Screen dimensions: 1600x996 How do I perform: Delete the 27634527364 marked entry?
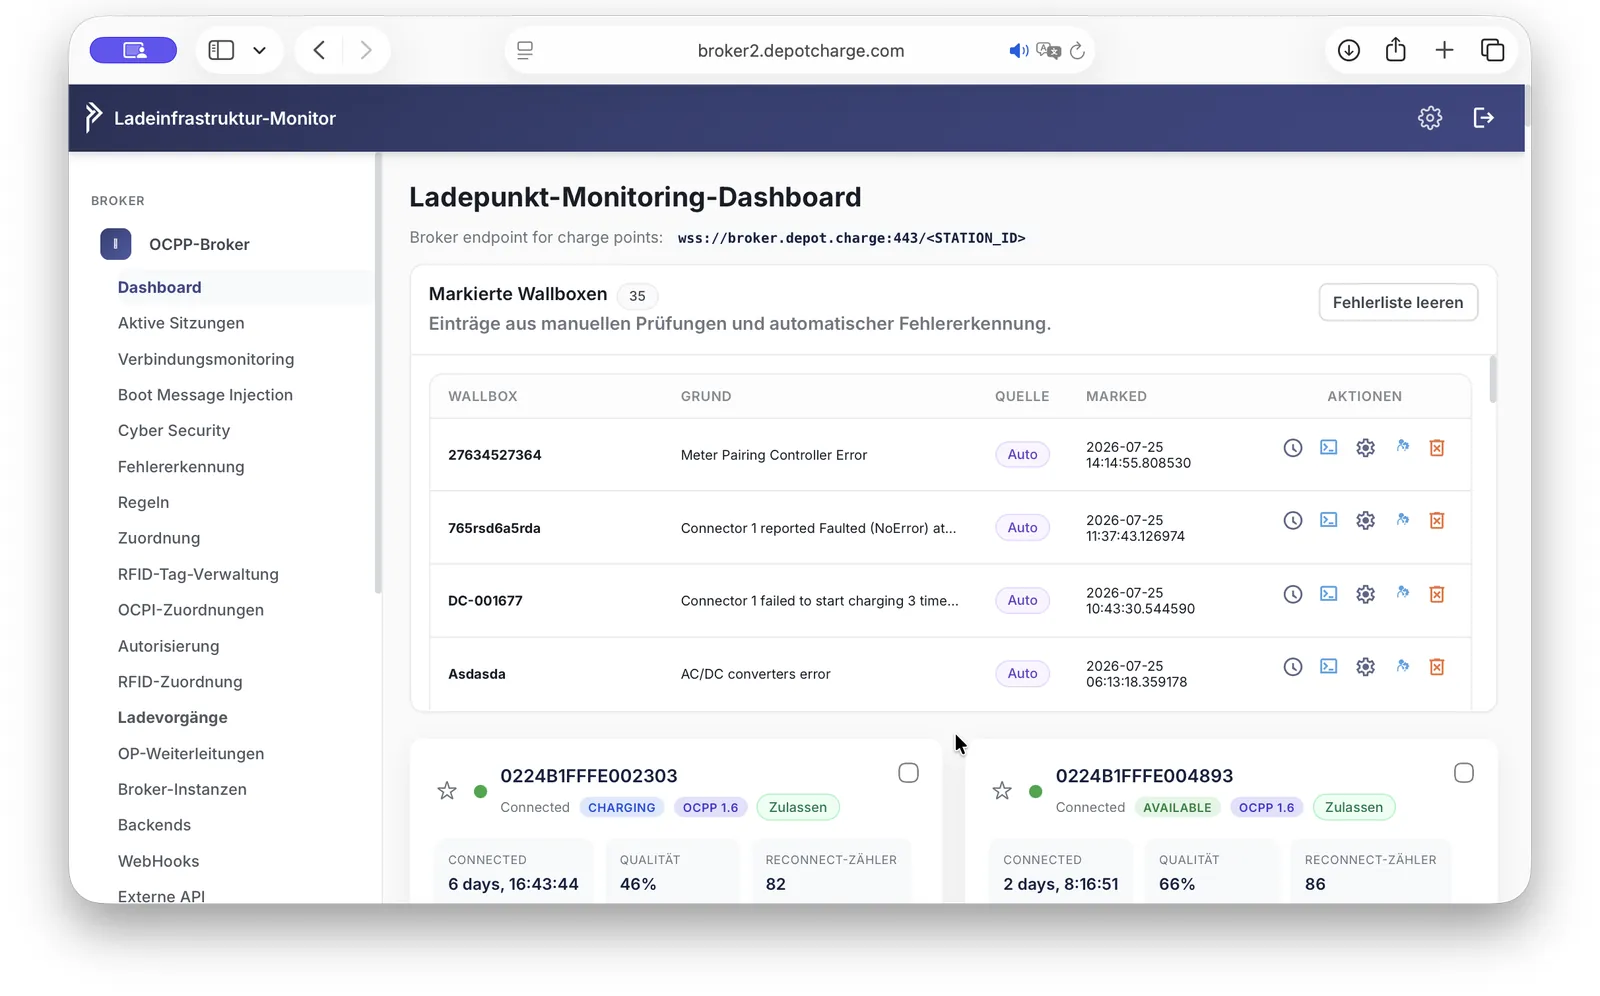point(1437,448)
